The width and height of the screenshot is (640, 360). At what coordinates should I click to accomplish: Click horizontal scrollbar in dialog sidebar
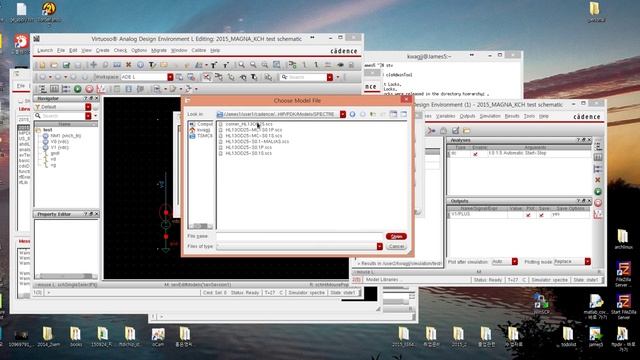coord(200,226)
